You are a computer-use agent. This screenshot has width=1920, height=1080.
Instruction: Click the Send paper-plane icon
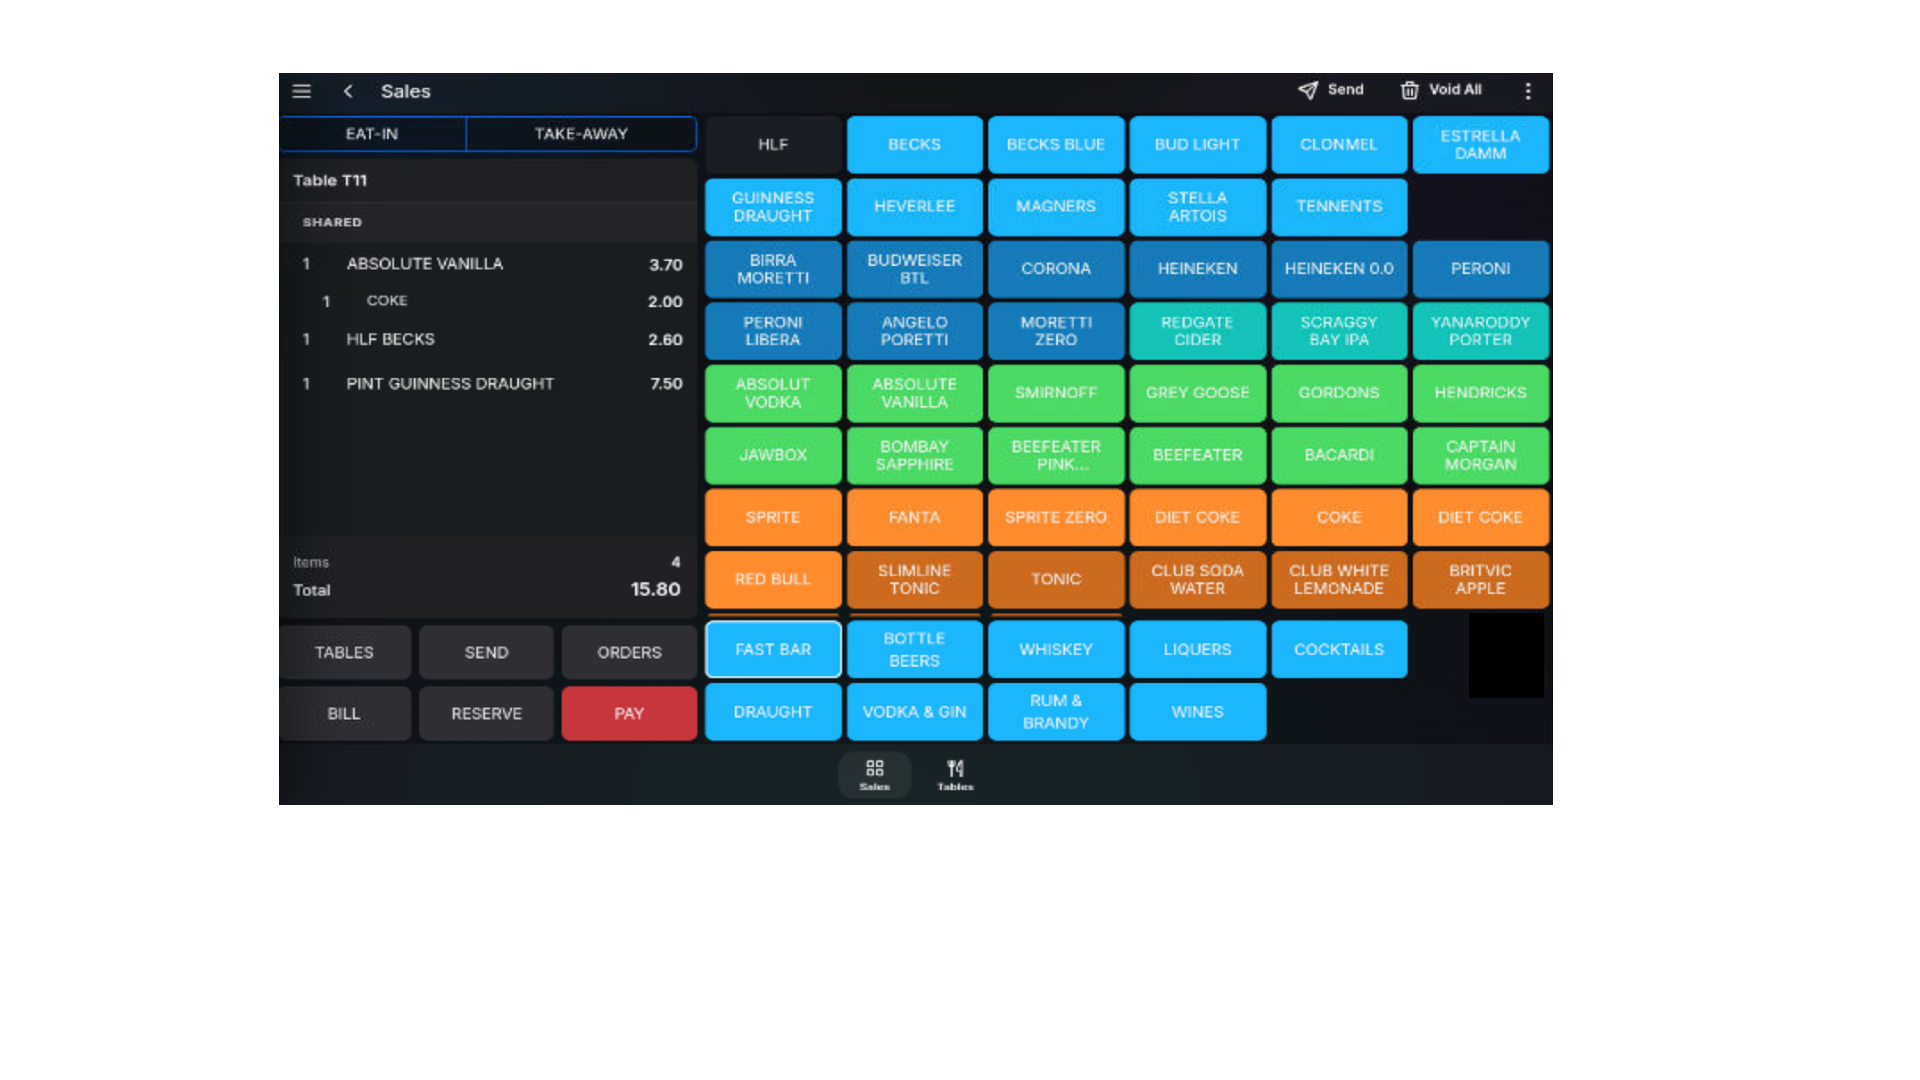(x=1308, y=90)
